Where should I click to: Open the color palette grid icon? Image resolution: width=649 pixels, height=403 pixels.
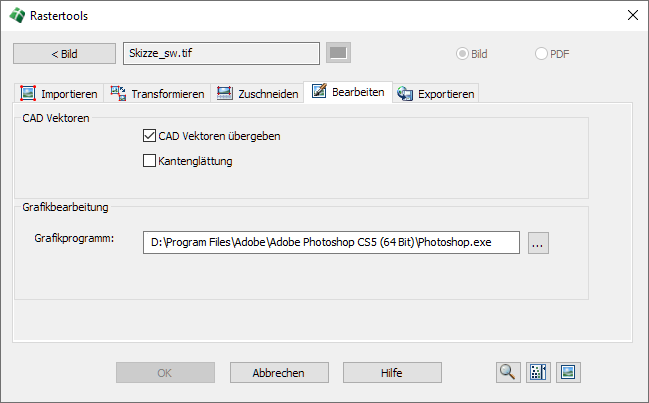click(x=539, y=373)
